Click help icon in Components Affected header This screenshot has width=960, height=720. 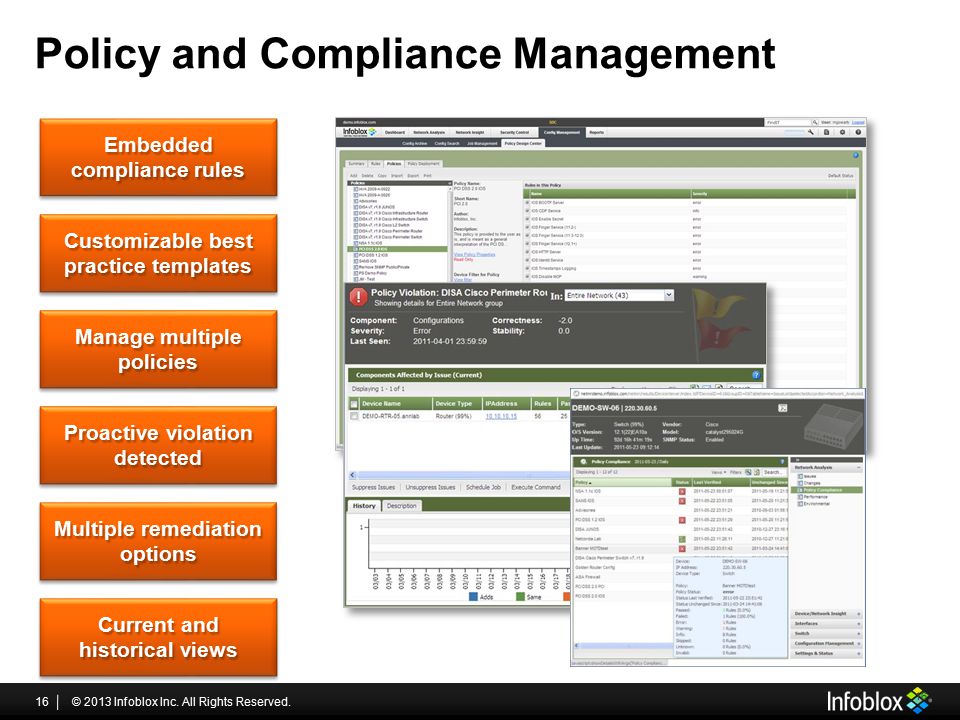point(756,375)
